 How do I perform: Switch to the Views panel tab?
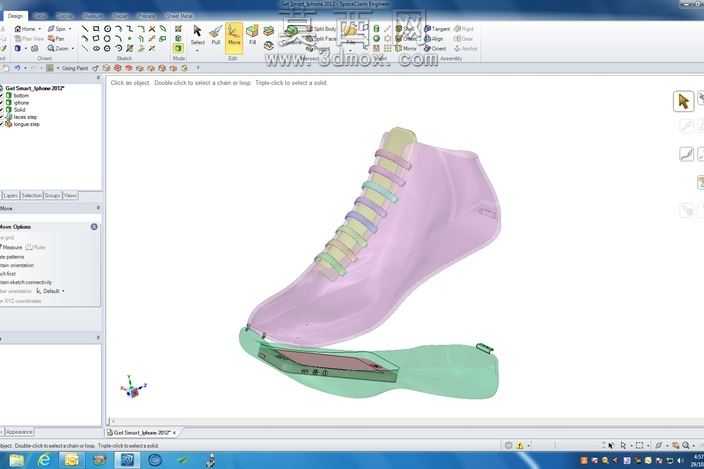click(x=70, y=196)
